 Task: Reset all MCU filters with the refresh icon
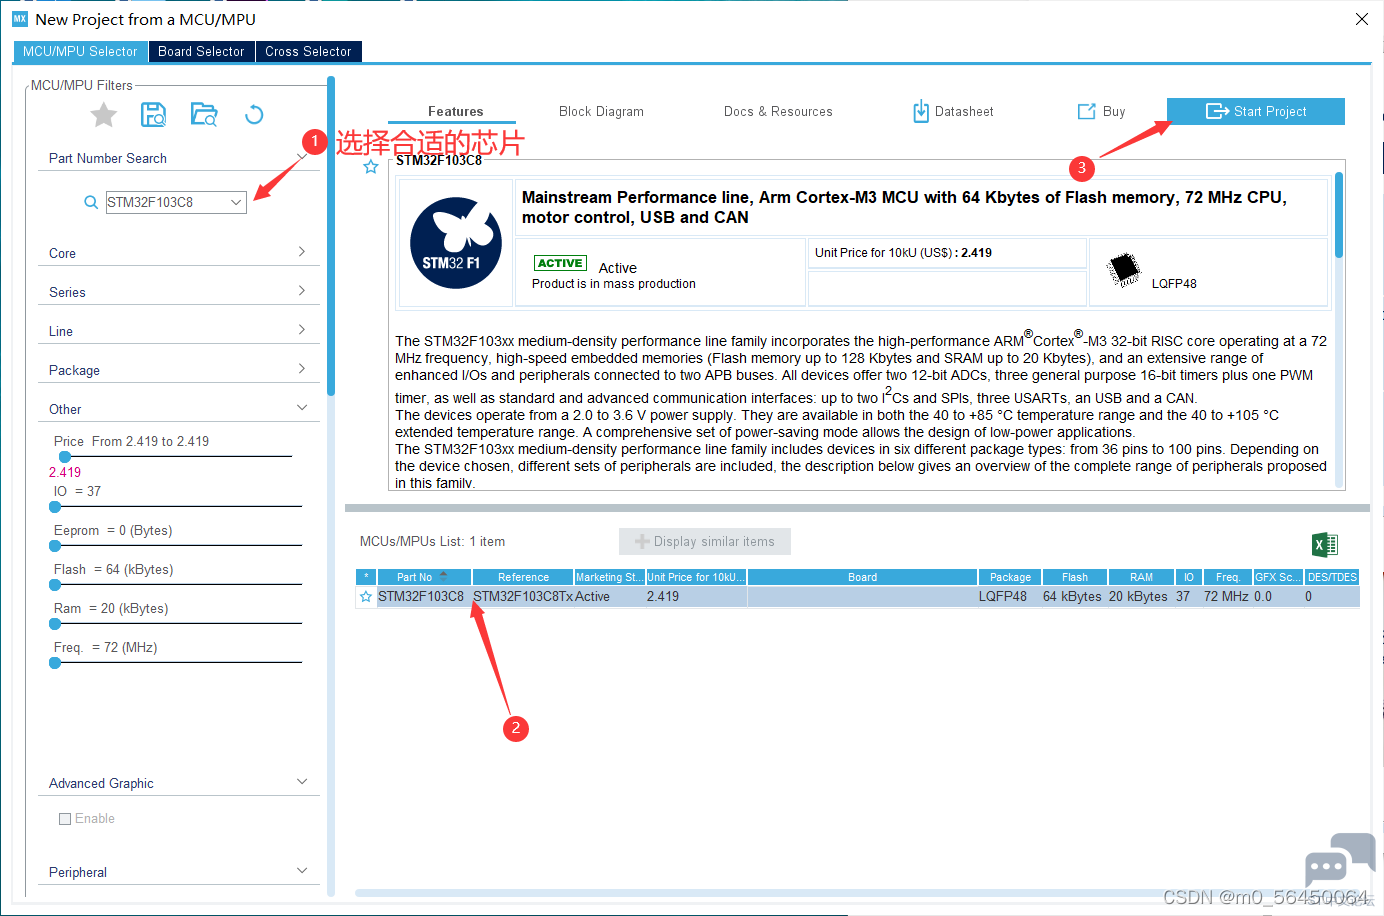254,115
